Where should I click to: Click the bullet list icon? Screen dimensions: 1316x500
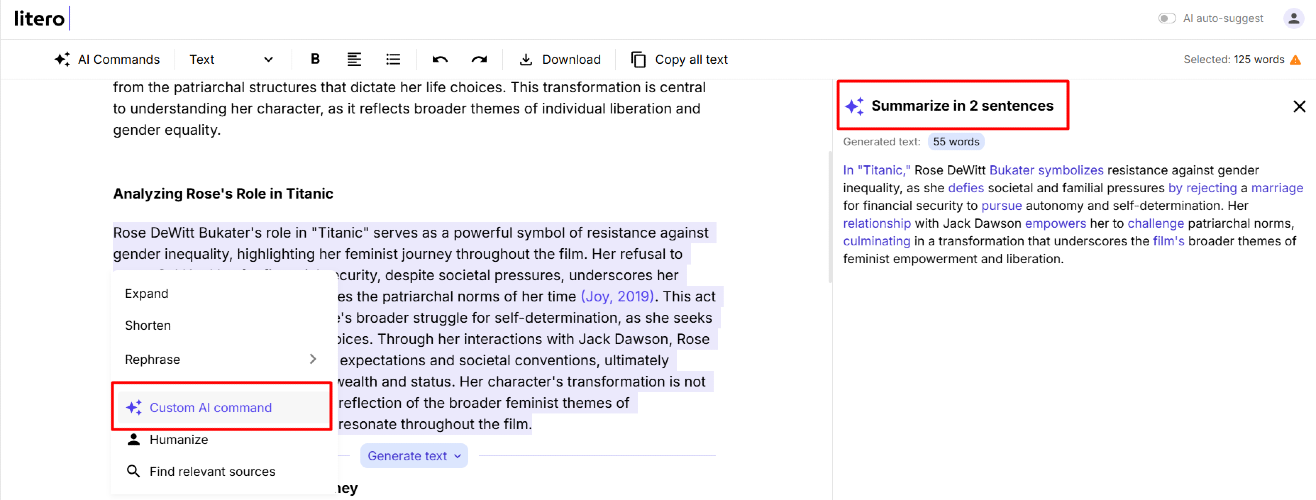tap(393, 59)
